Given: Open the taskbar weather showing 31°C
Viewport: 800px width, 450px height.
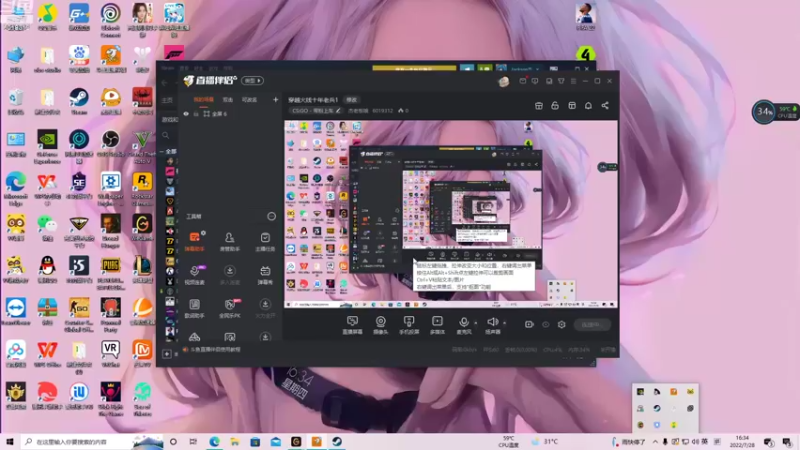Looking at the screenshot, I should pyautogui.click(x=545, y=441).
